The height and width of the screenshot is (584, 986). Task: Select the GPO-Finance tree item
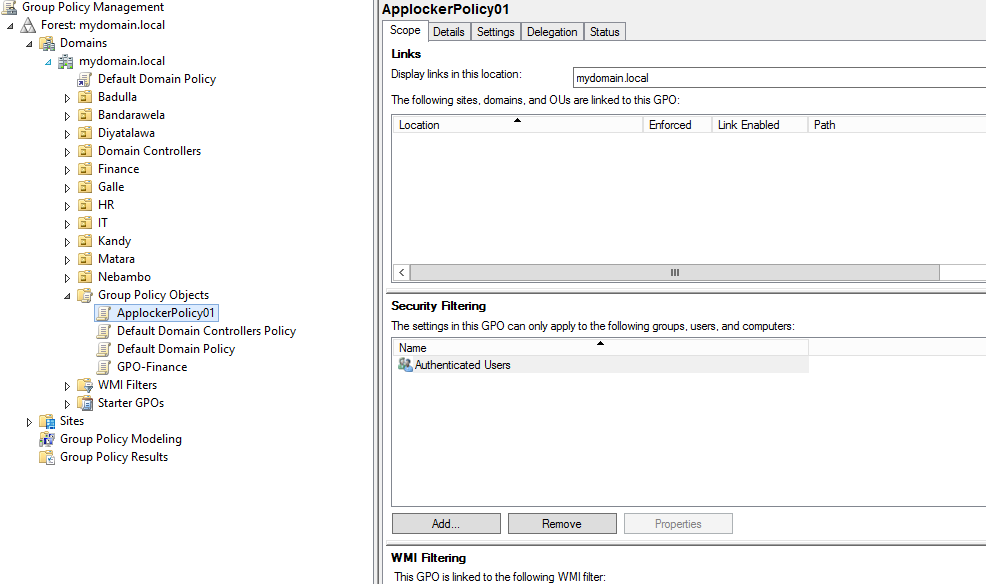pyautogui.click(x=152, y=367)
